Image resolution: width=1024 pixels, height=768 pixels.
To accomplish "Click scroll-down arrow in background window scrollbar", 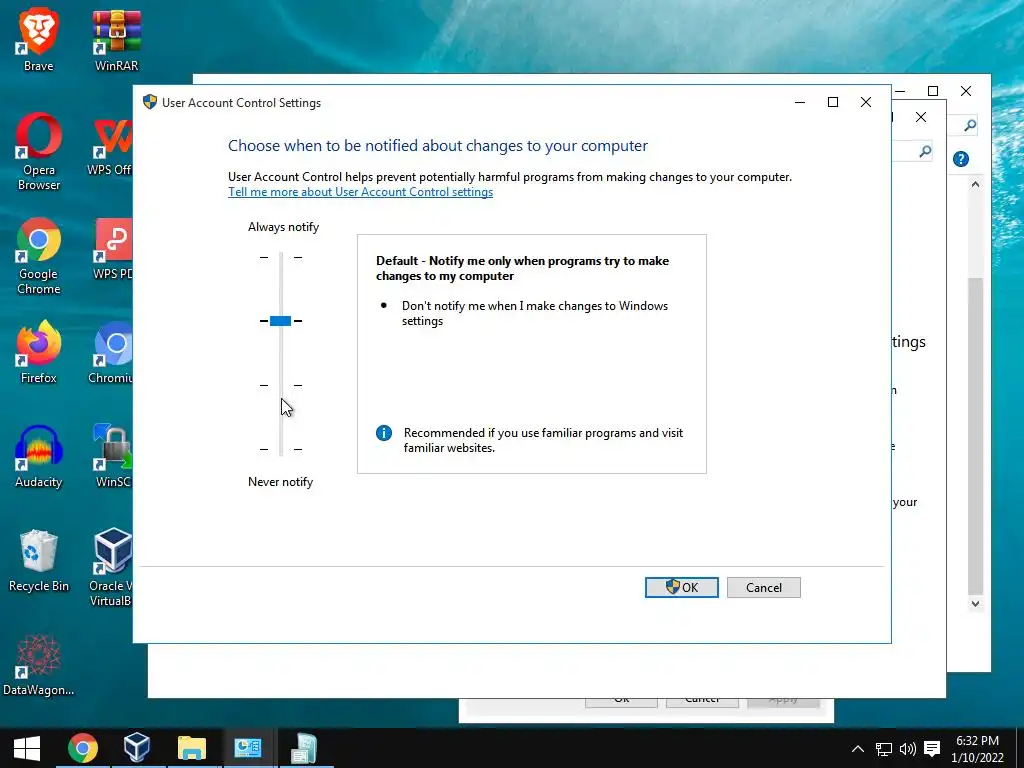I will pyautogui.click(x=975, y=603).
